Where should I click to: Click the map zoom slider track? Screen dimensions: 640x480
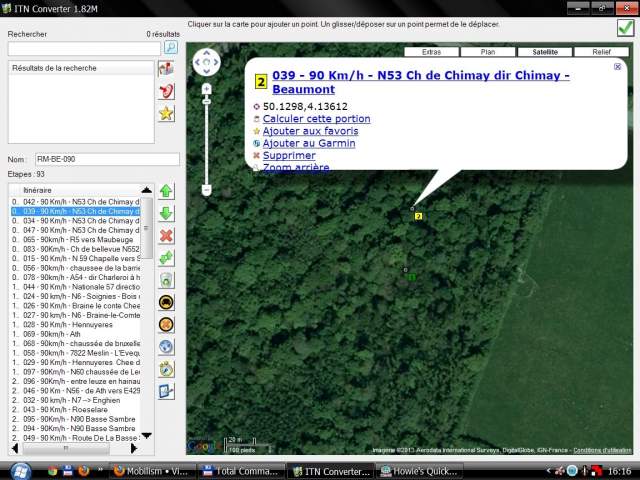(207, 140)
